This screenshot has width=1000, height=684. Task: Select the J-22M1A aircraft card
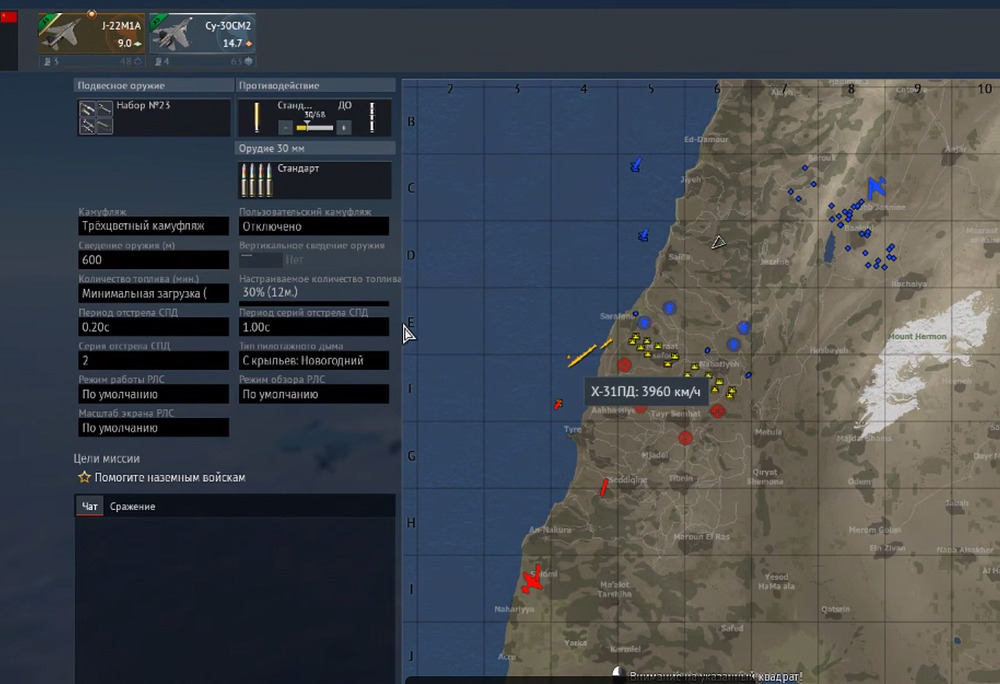click(91, 34)
